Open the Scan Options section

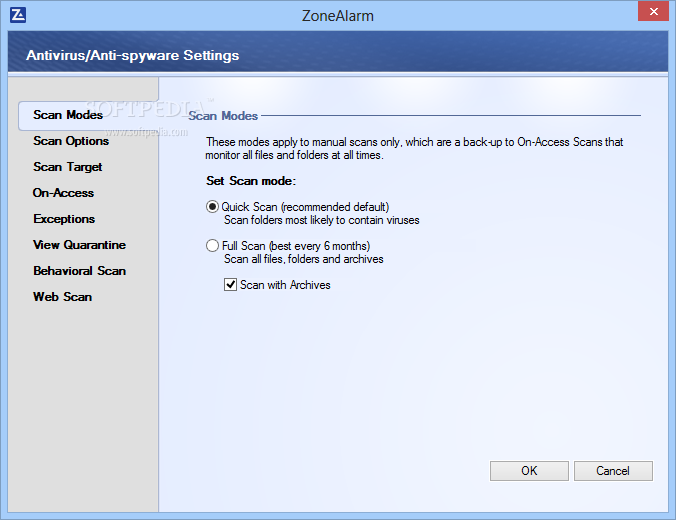coord(71,141)
